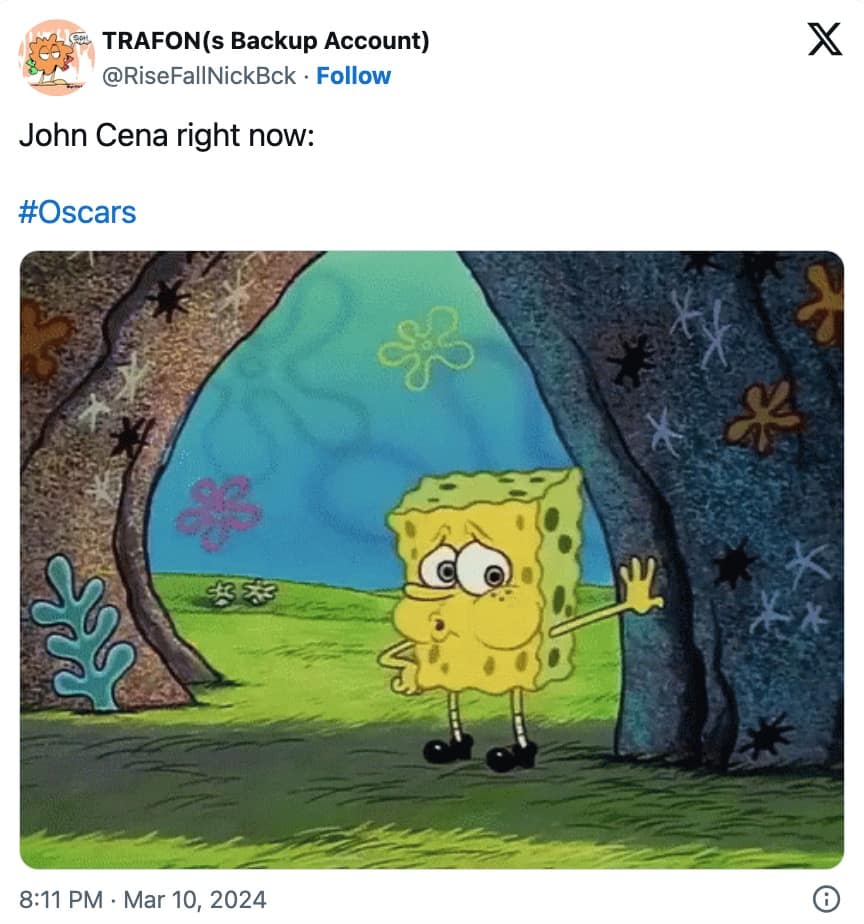The width and height of the screenshot is (864, 924).
Task: Open the #Oscars hashtag link
Action: coord(77,212)
